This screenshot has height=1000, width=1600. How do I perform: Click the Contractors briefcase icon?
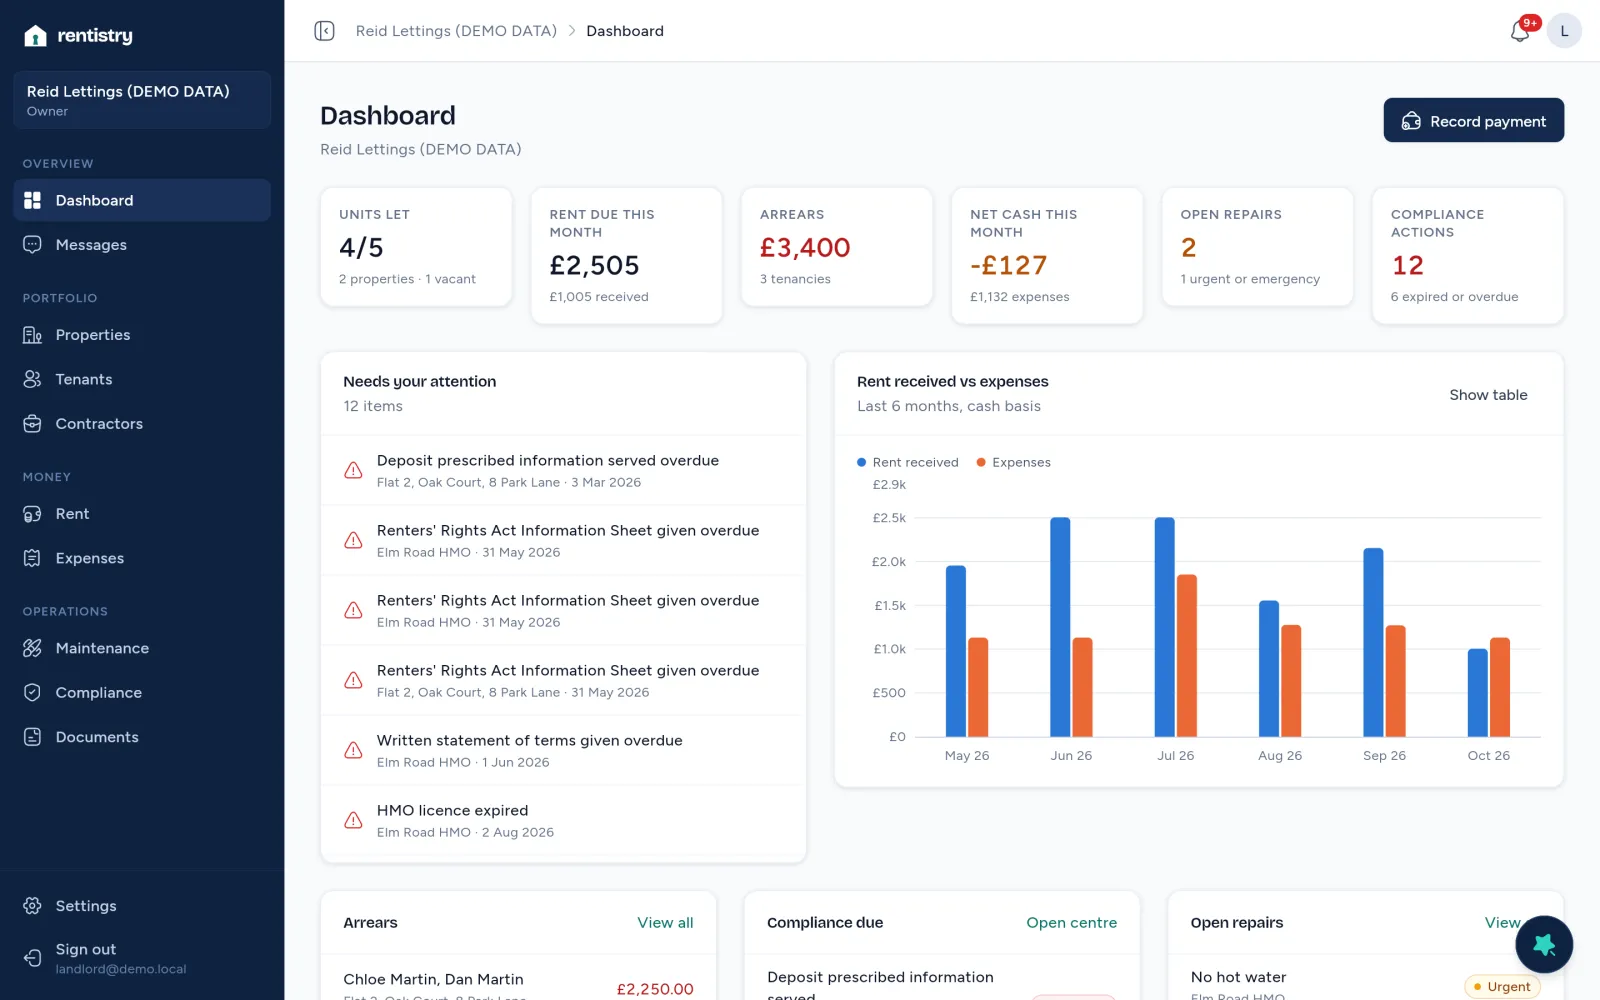click(33, 424)
